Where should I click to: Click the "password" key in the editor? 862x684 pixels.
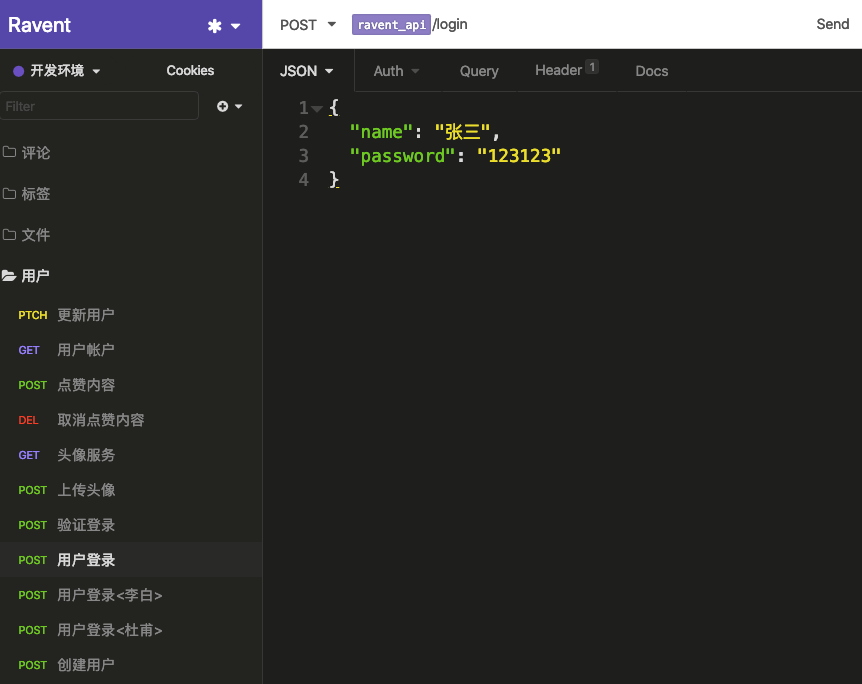pyautogui.click(x=402, y=156)
